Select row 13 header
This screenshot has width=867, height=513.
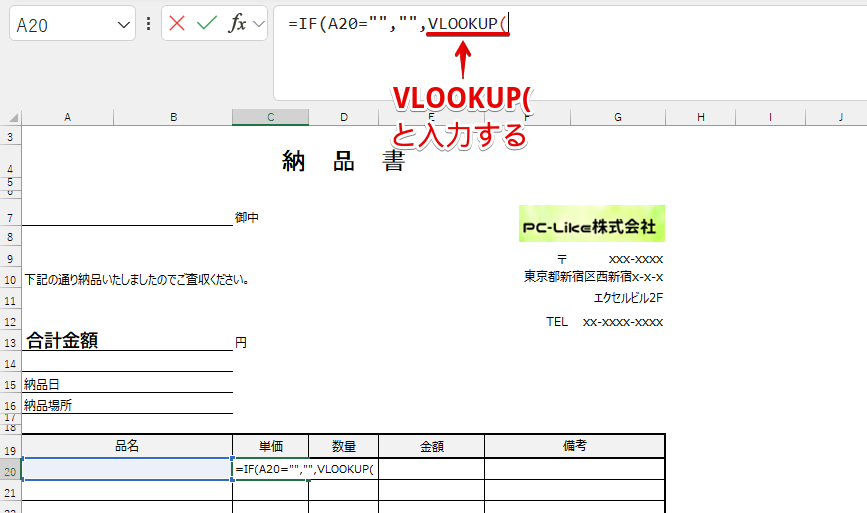pyautogui.click(x=11, y=343)
